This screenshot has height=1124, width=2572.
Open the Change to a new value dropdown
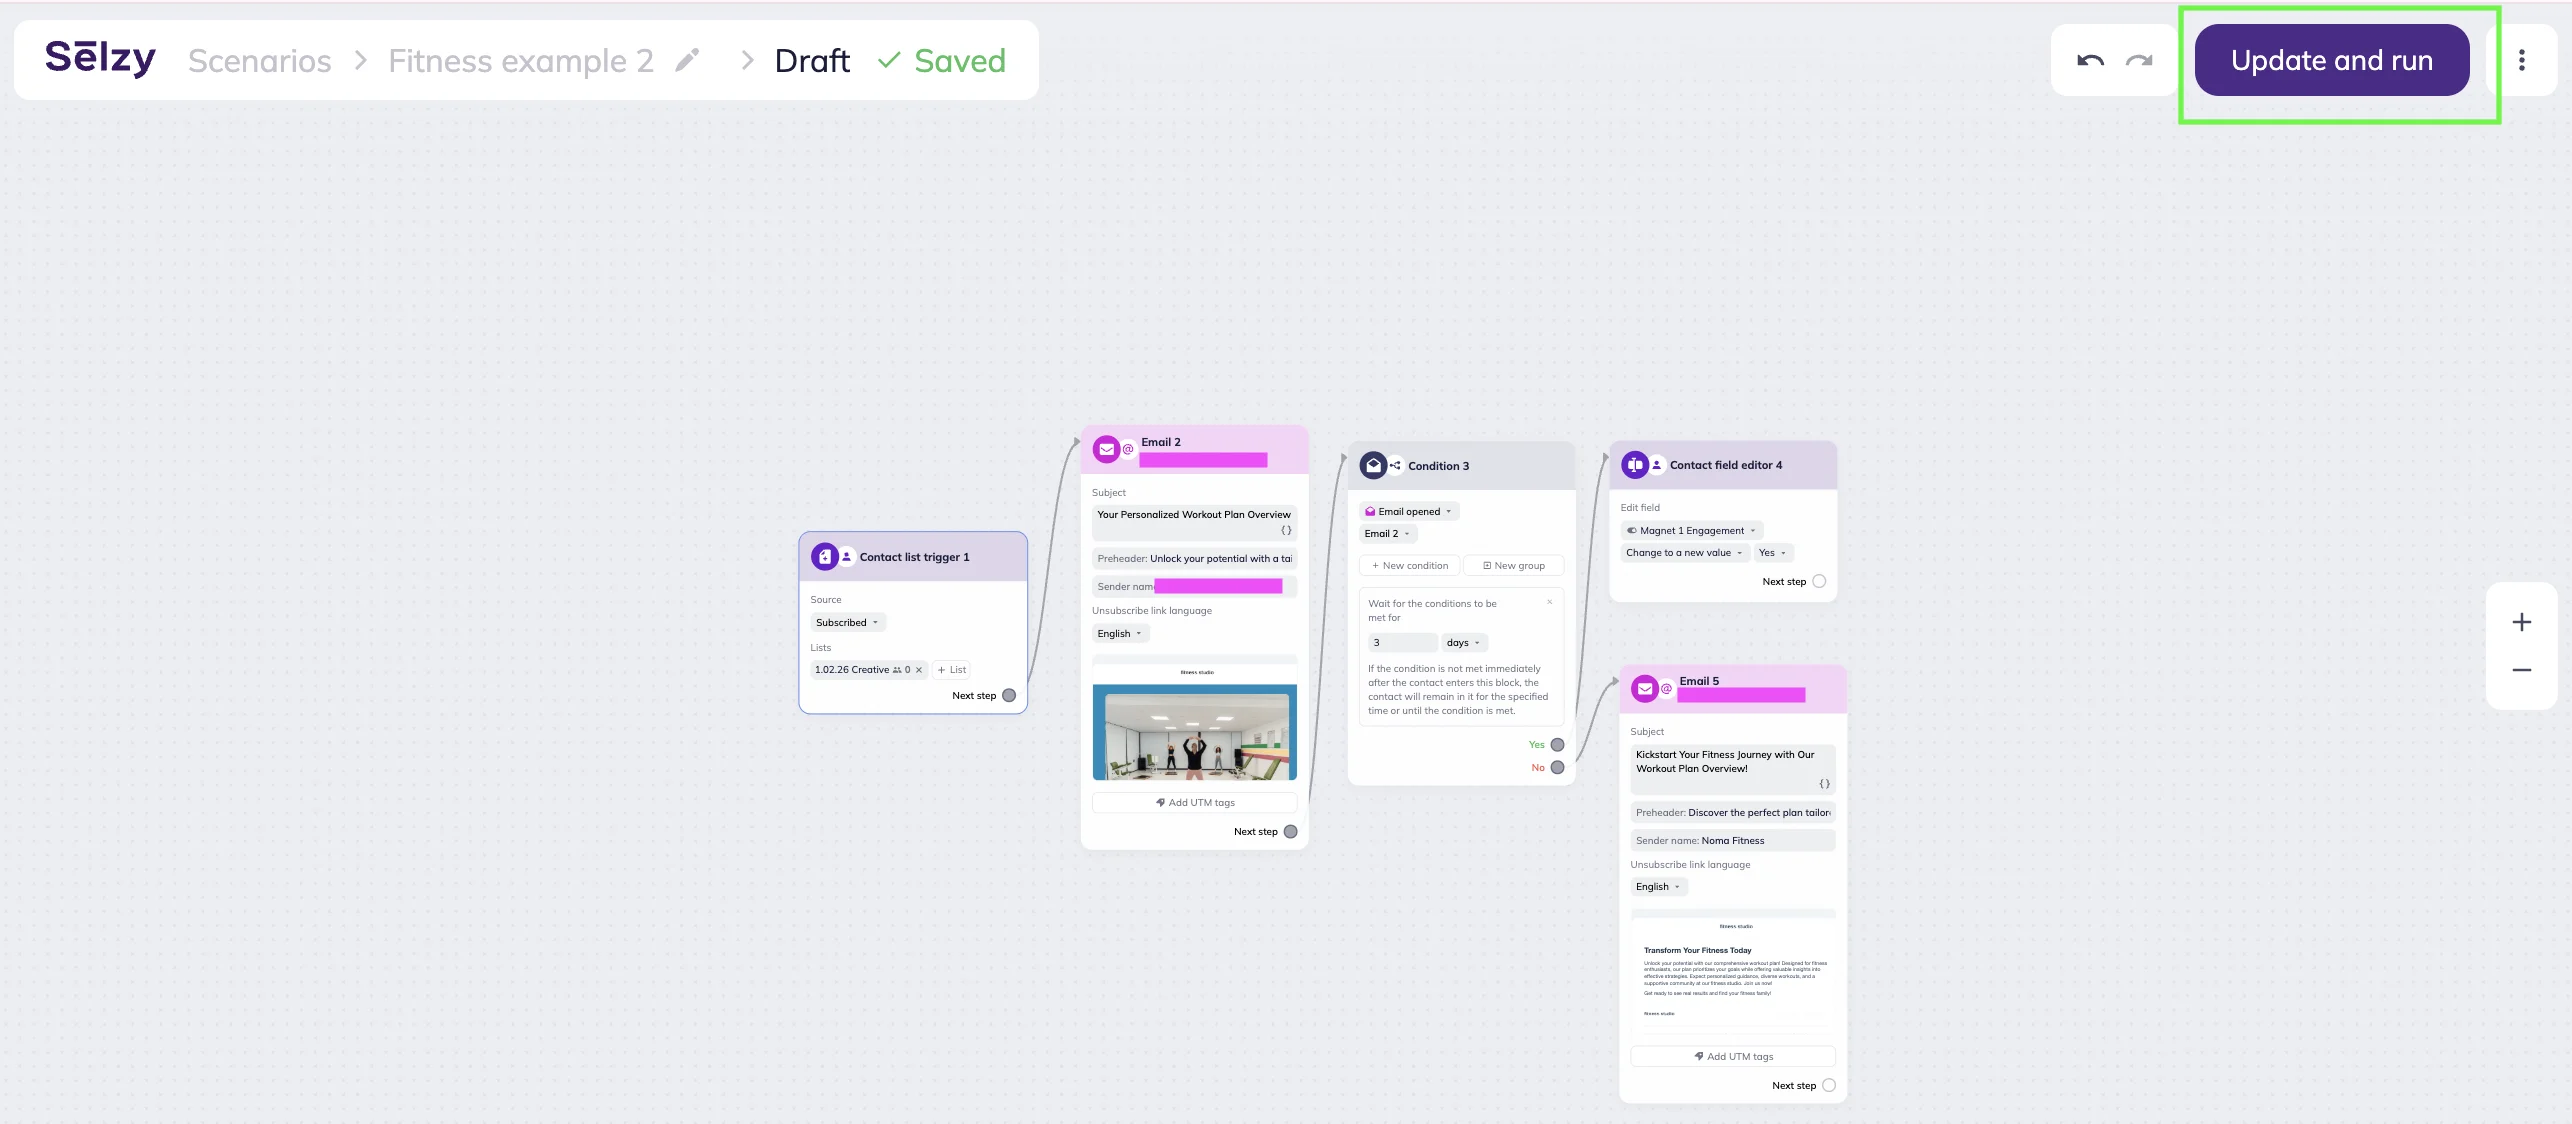1684,553
